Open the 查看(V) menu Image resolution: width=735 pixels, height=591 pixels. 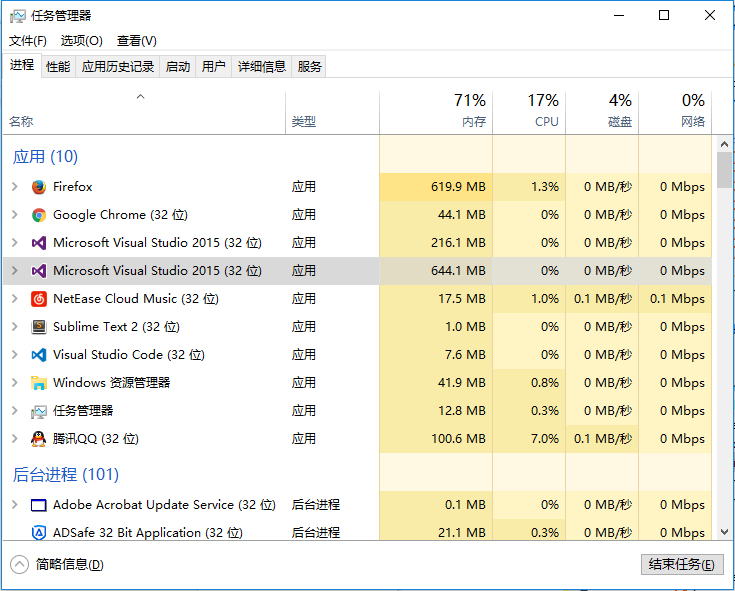coord(136,41)
